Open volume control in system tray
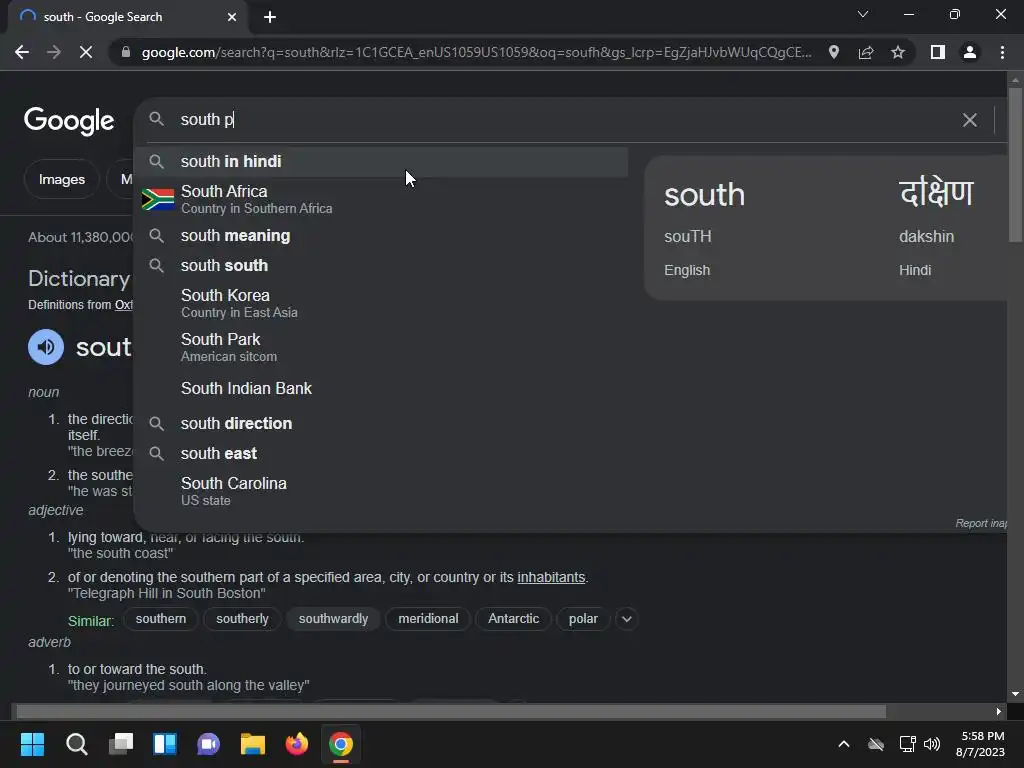The height and width of the screenshot is (768, 1024). 932,744
